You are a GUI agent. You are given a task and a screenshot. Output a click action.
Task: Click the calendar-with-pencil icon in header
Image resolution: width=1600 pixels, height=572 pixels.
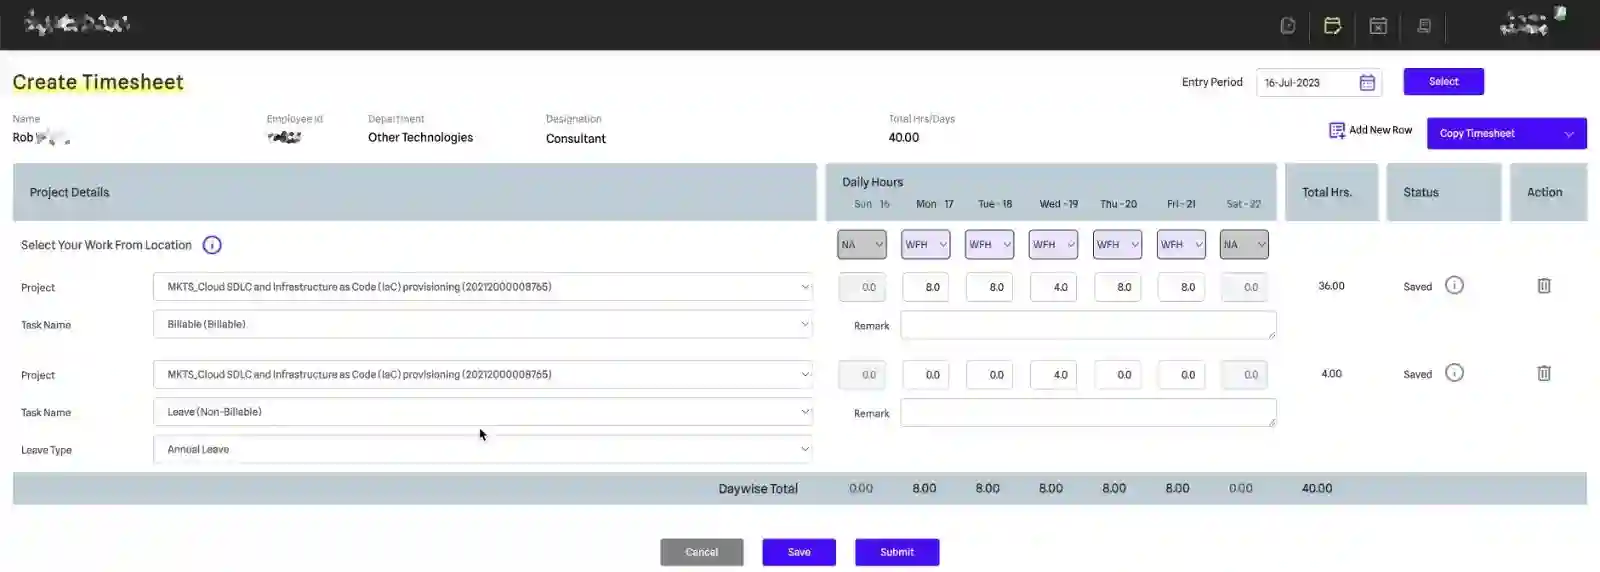point(1332,26)
